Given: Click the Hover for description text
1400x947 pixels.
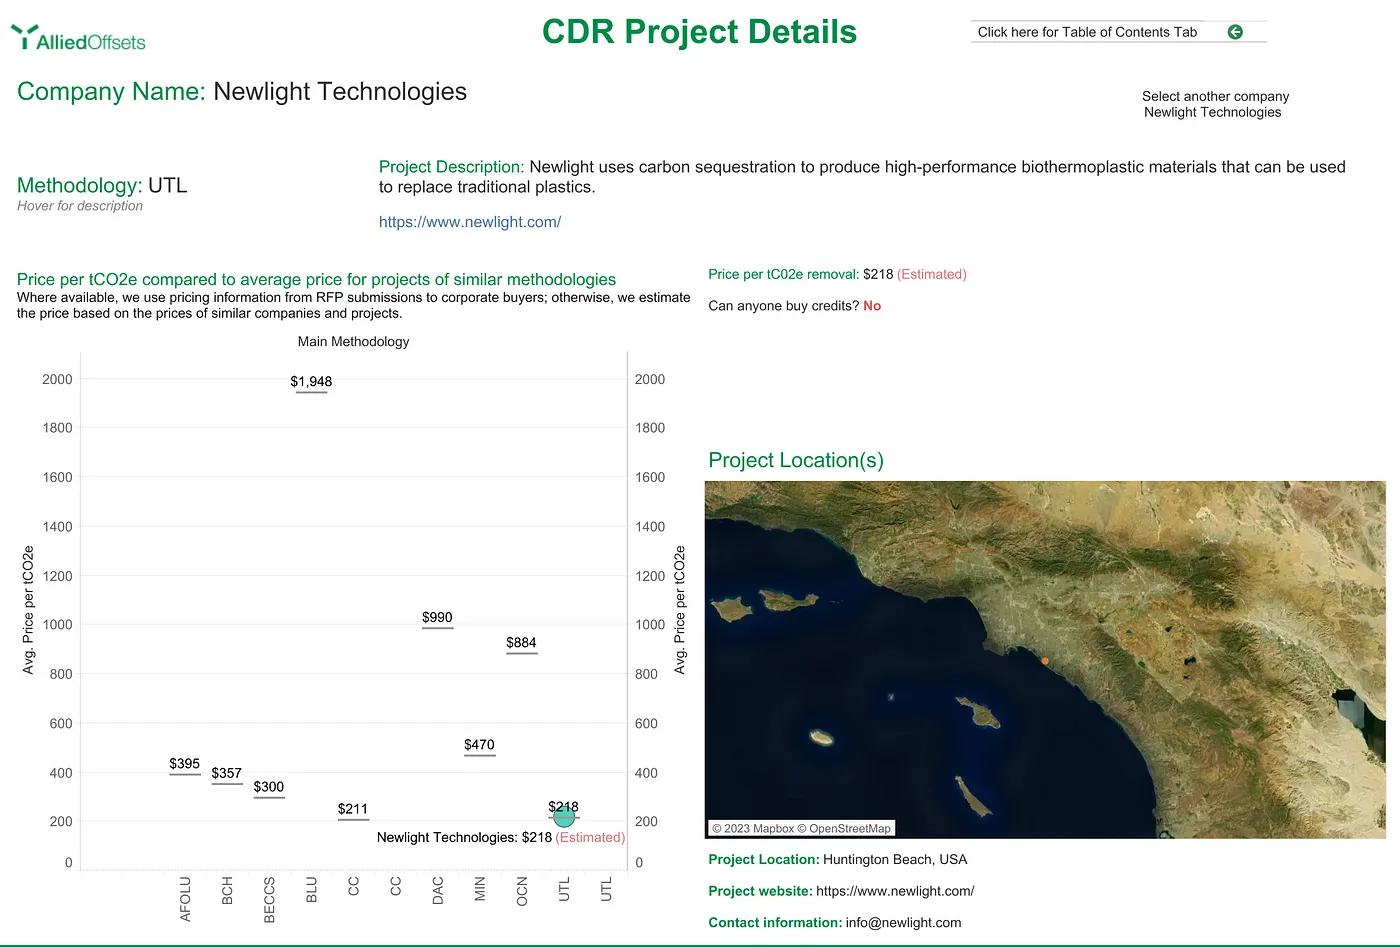Looking at the screenshot, I should (80, 206).
